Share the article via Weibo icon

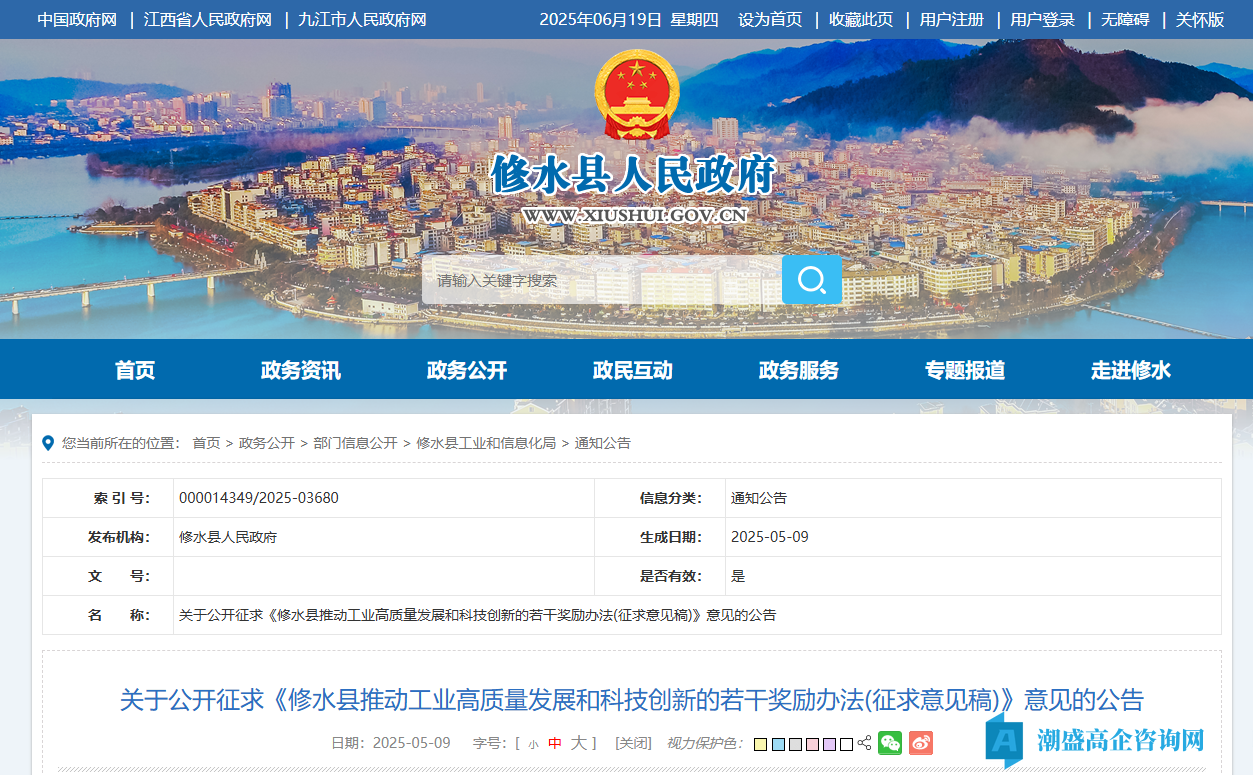920,743
